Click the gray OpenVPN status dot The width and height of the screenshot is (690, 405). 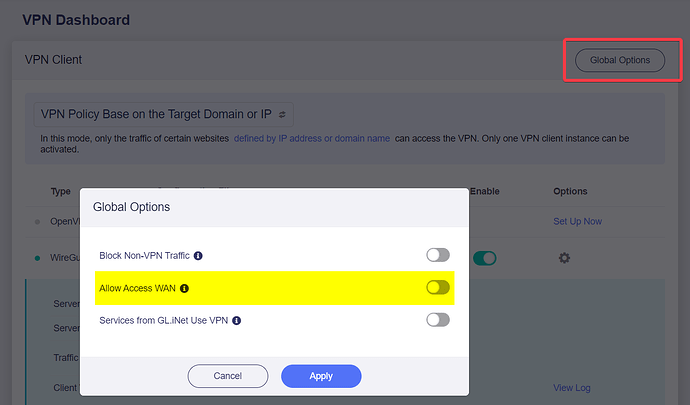[x=37, y=222]
